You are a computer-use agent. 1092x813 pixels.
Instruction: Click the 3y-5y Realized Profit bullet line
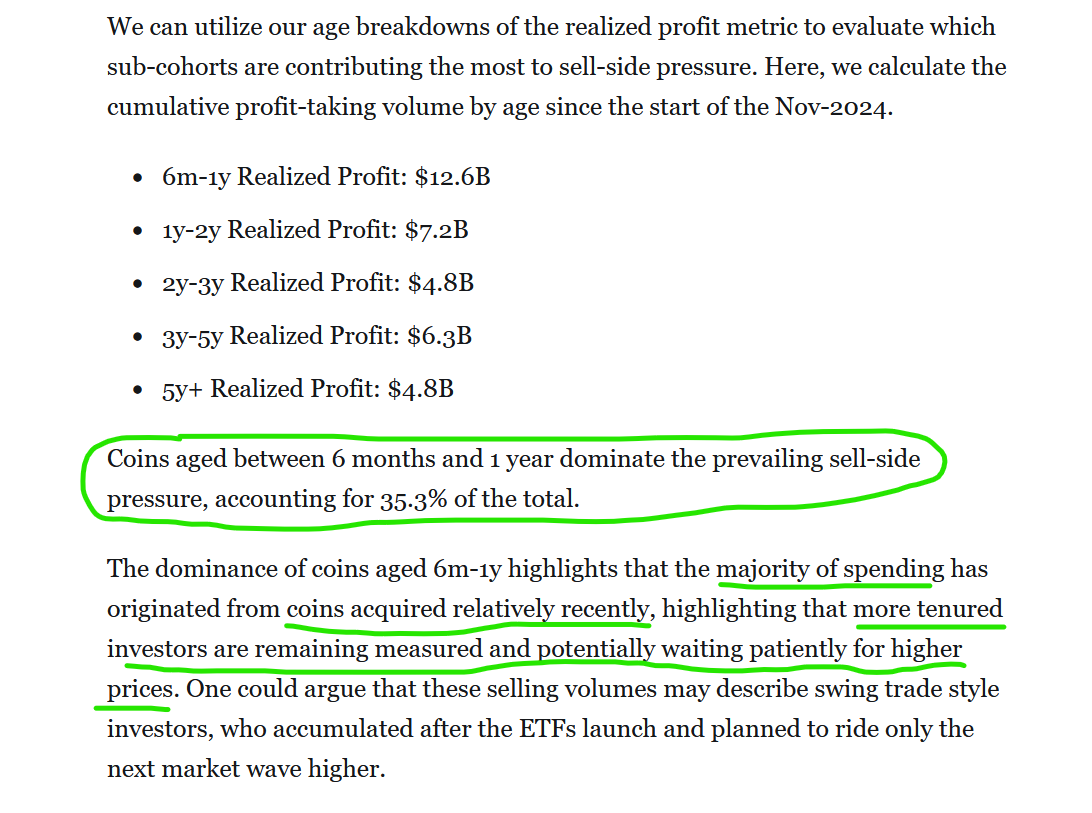317,336
